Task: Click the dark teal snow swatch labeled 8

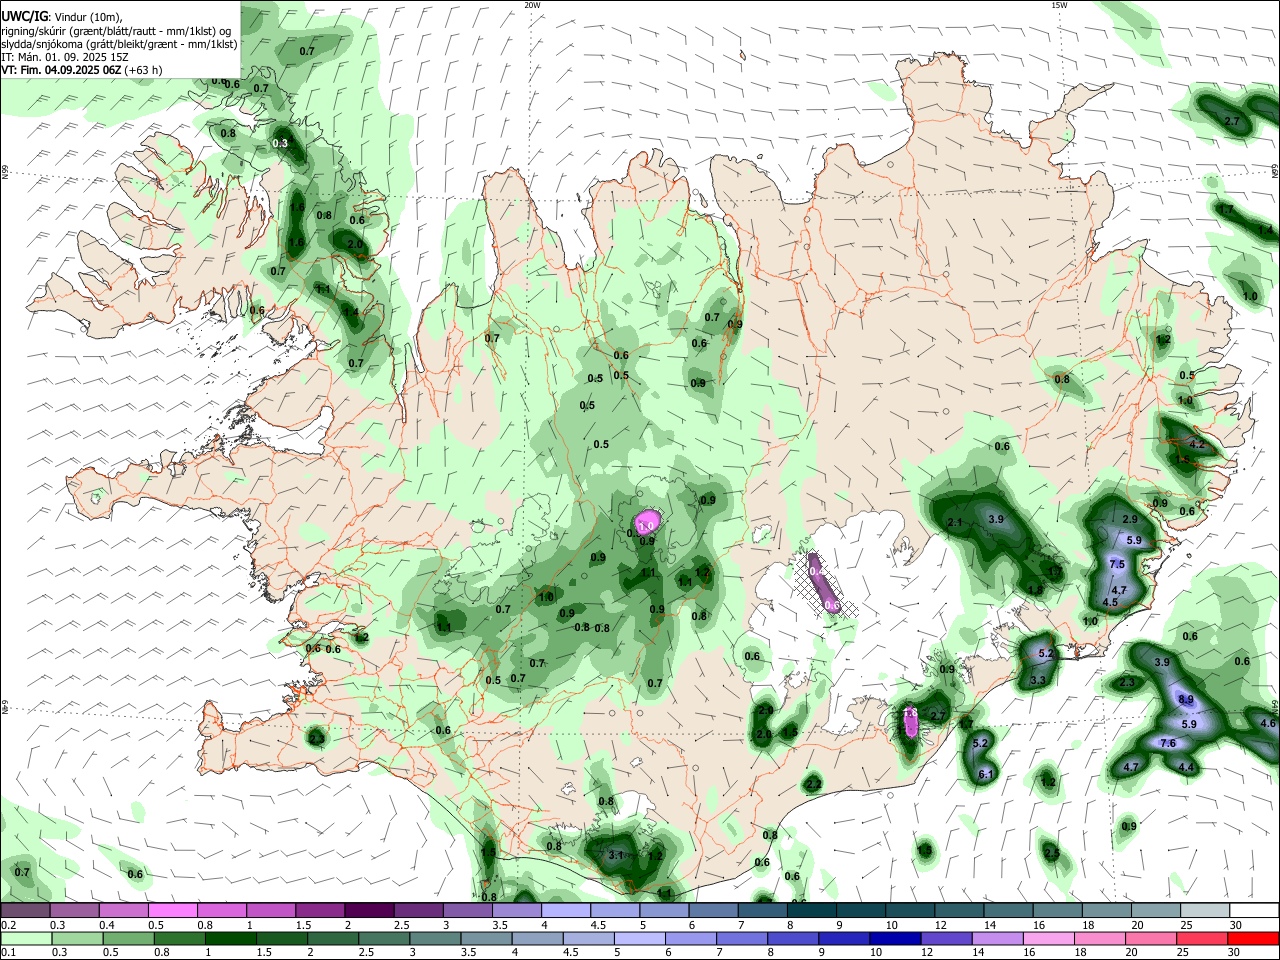Action: click(x=812, y=910)
